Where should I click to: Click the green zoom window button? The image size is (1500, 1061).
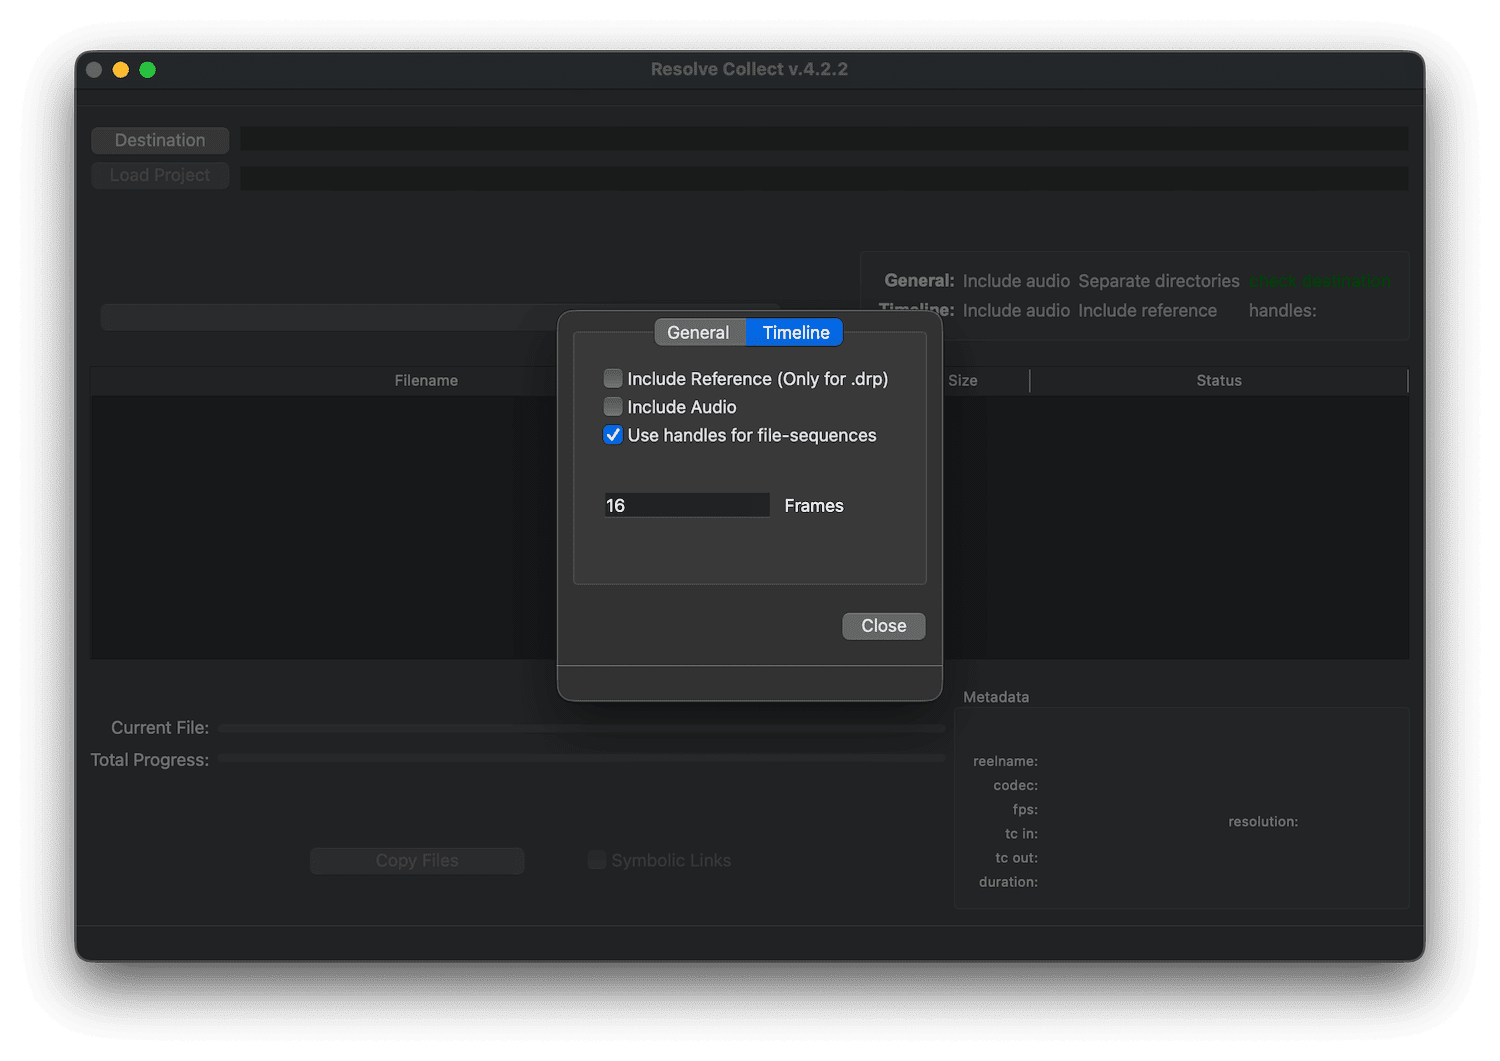pos(148,69)
